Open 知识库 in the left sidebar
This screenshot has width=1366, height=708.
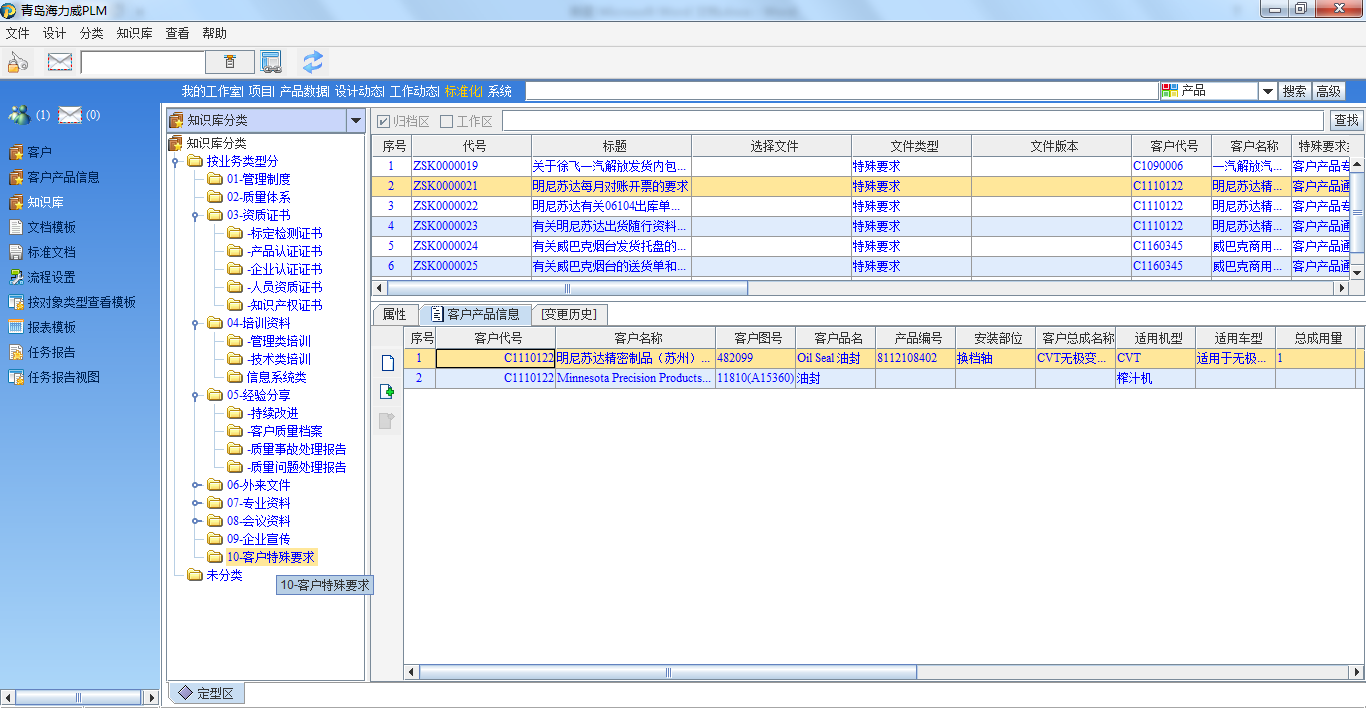(x=45, y=202)
